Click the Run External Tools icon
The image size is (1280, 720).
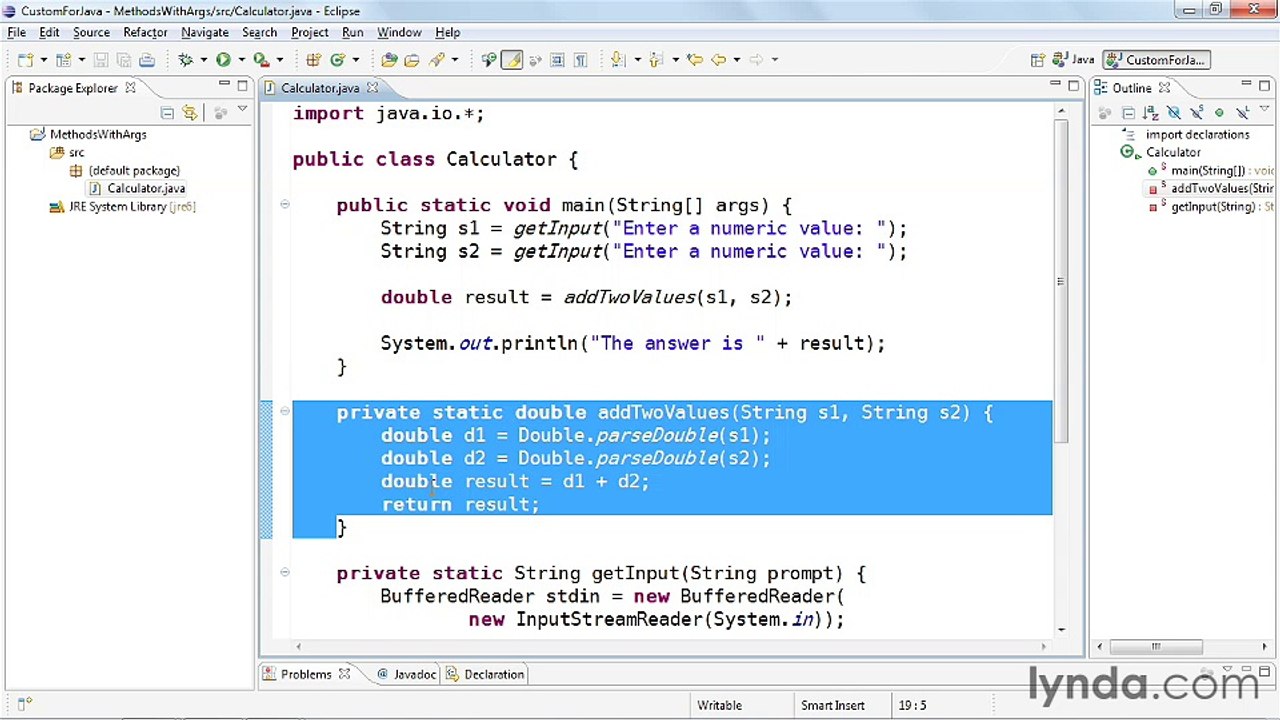(261, 60)
